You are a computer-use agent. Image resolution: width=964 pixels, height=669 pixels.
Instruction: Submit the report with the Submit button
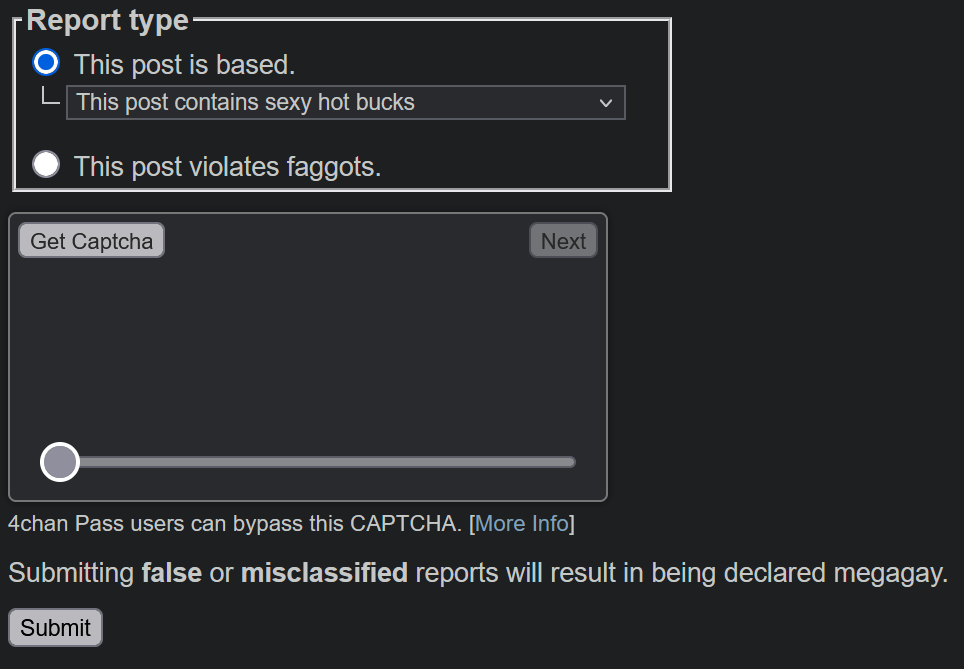tap(55, 627)
